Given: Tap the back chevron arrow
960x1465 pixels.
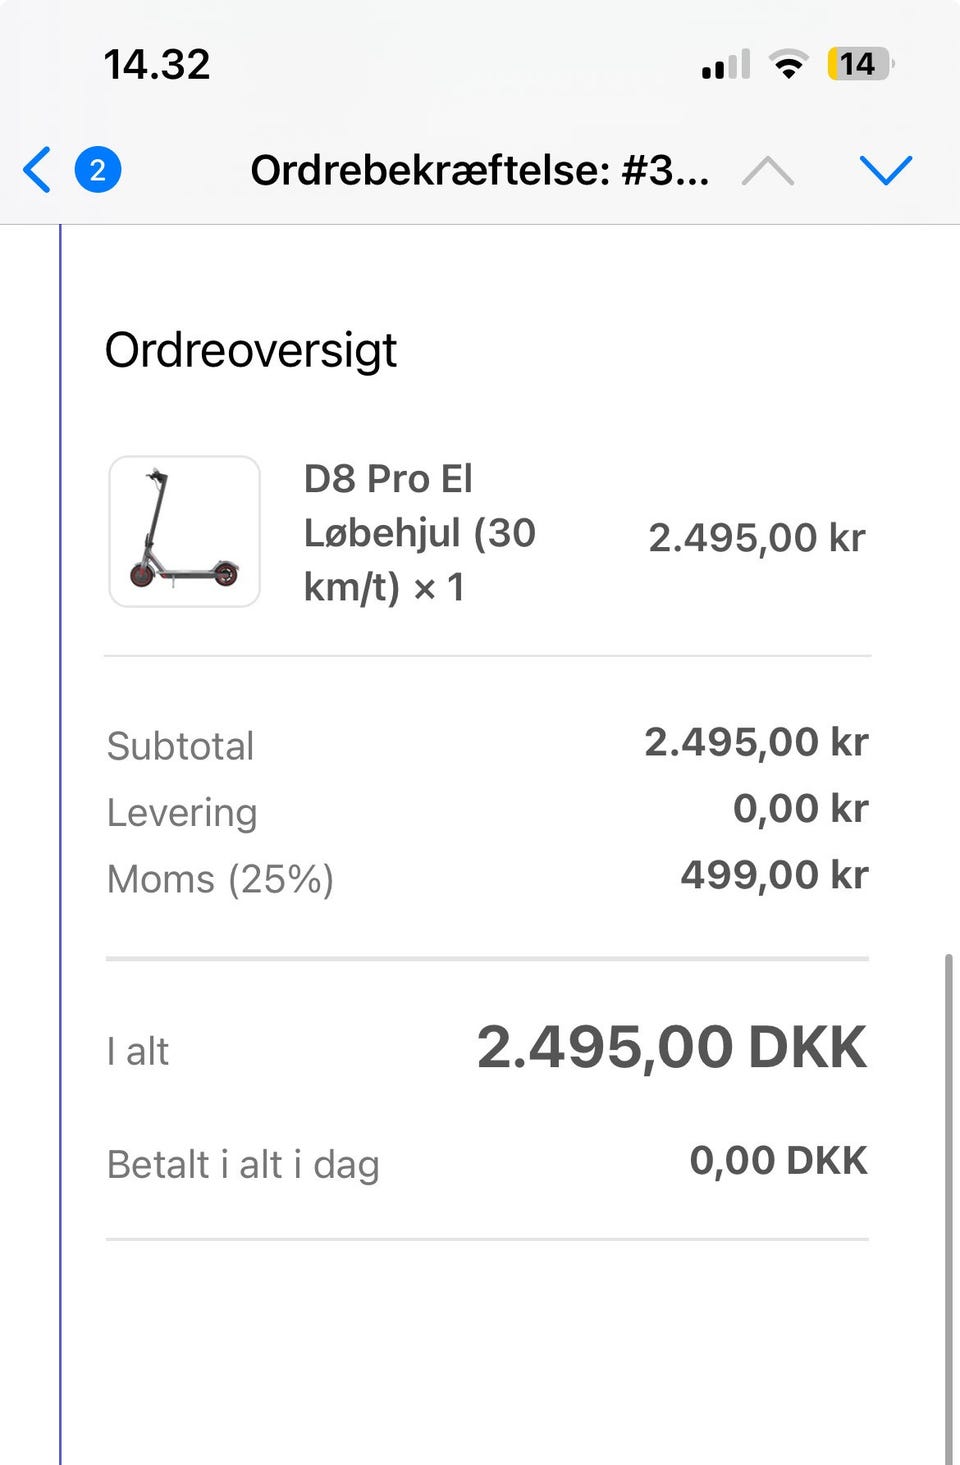Looking at the screenshot, I should click(37, 169).
